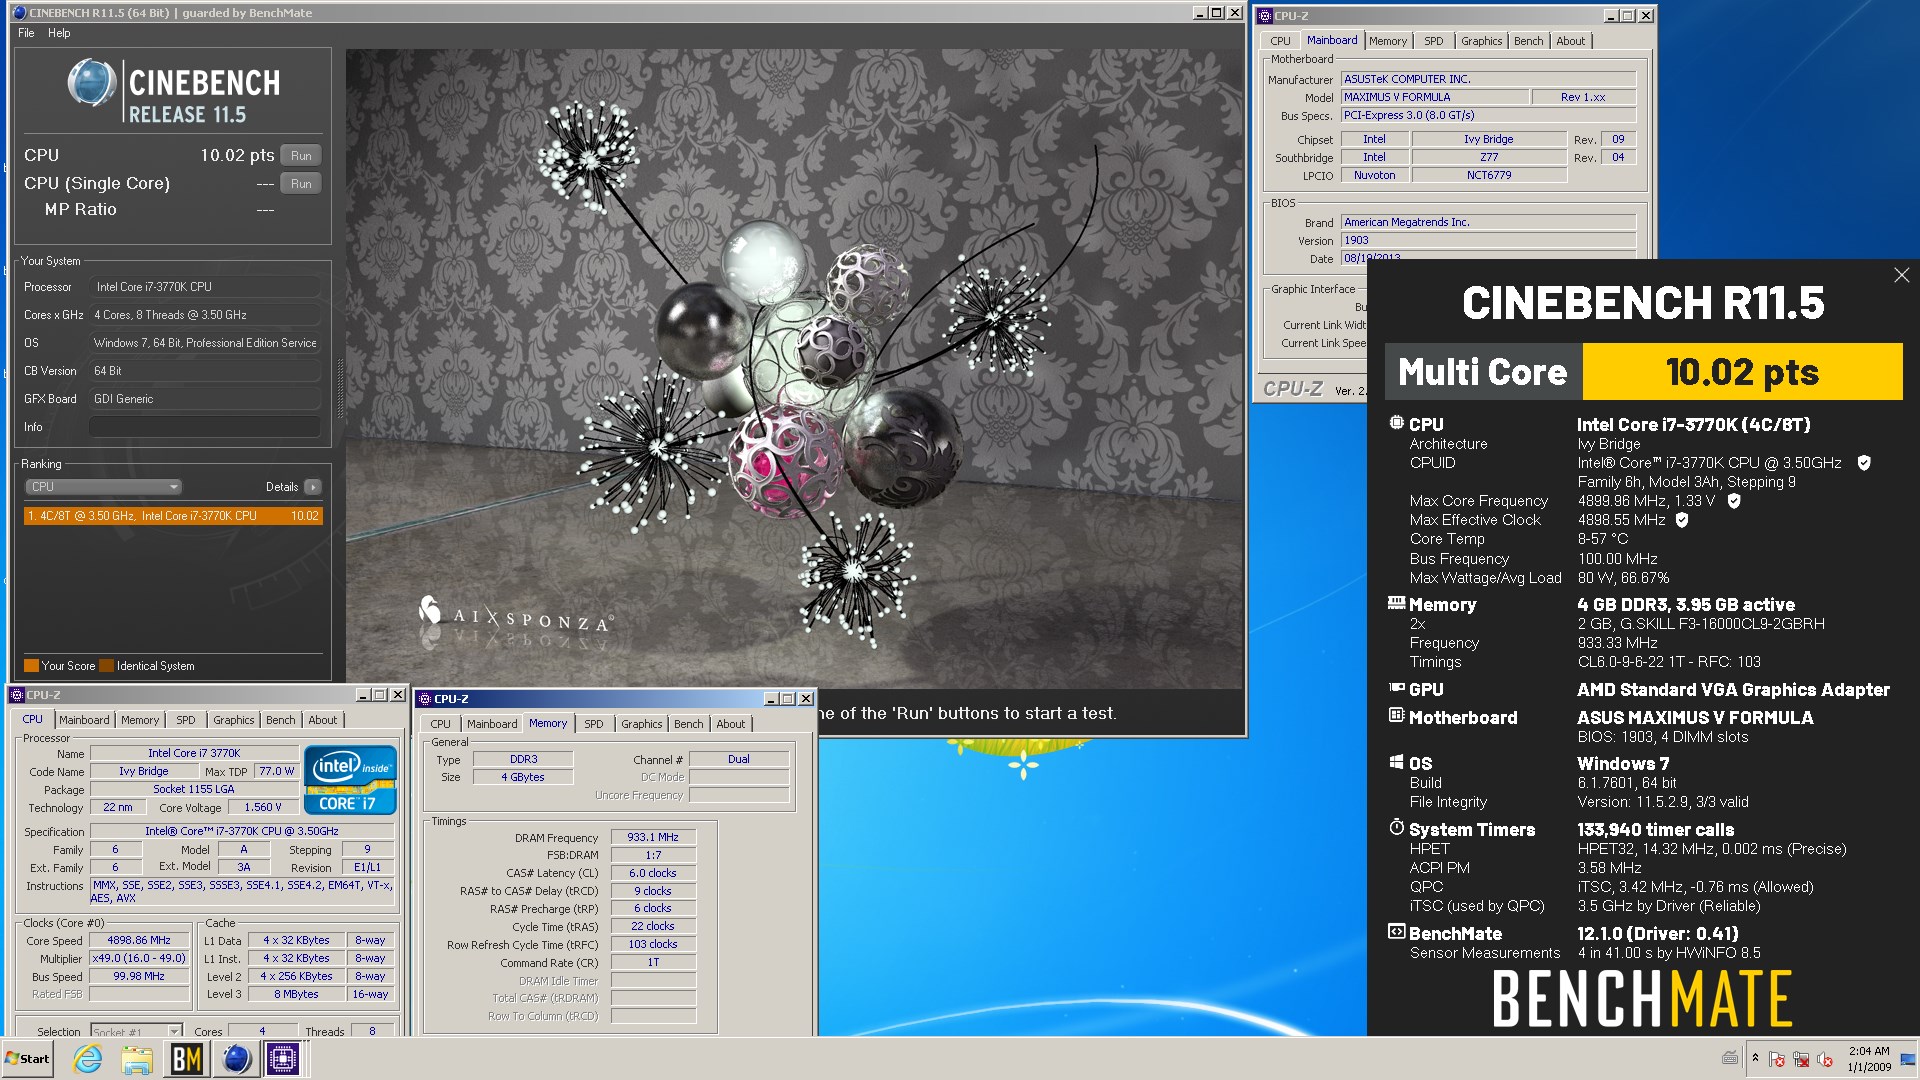This screenshot has height=1080, width=1920.
Task: Click the motherboard Model field MAXIMUS V FORMULA
Action: pos(1435,97)
